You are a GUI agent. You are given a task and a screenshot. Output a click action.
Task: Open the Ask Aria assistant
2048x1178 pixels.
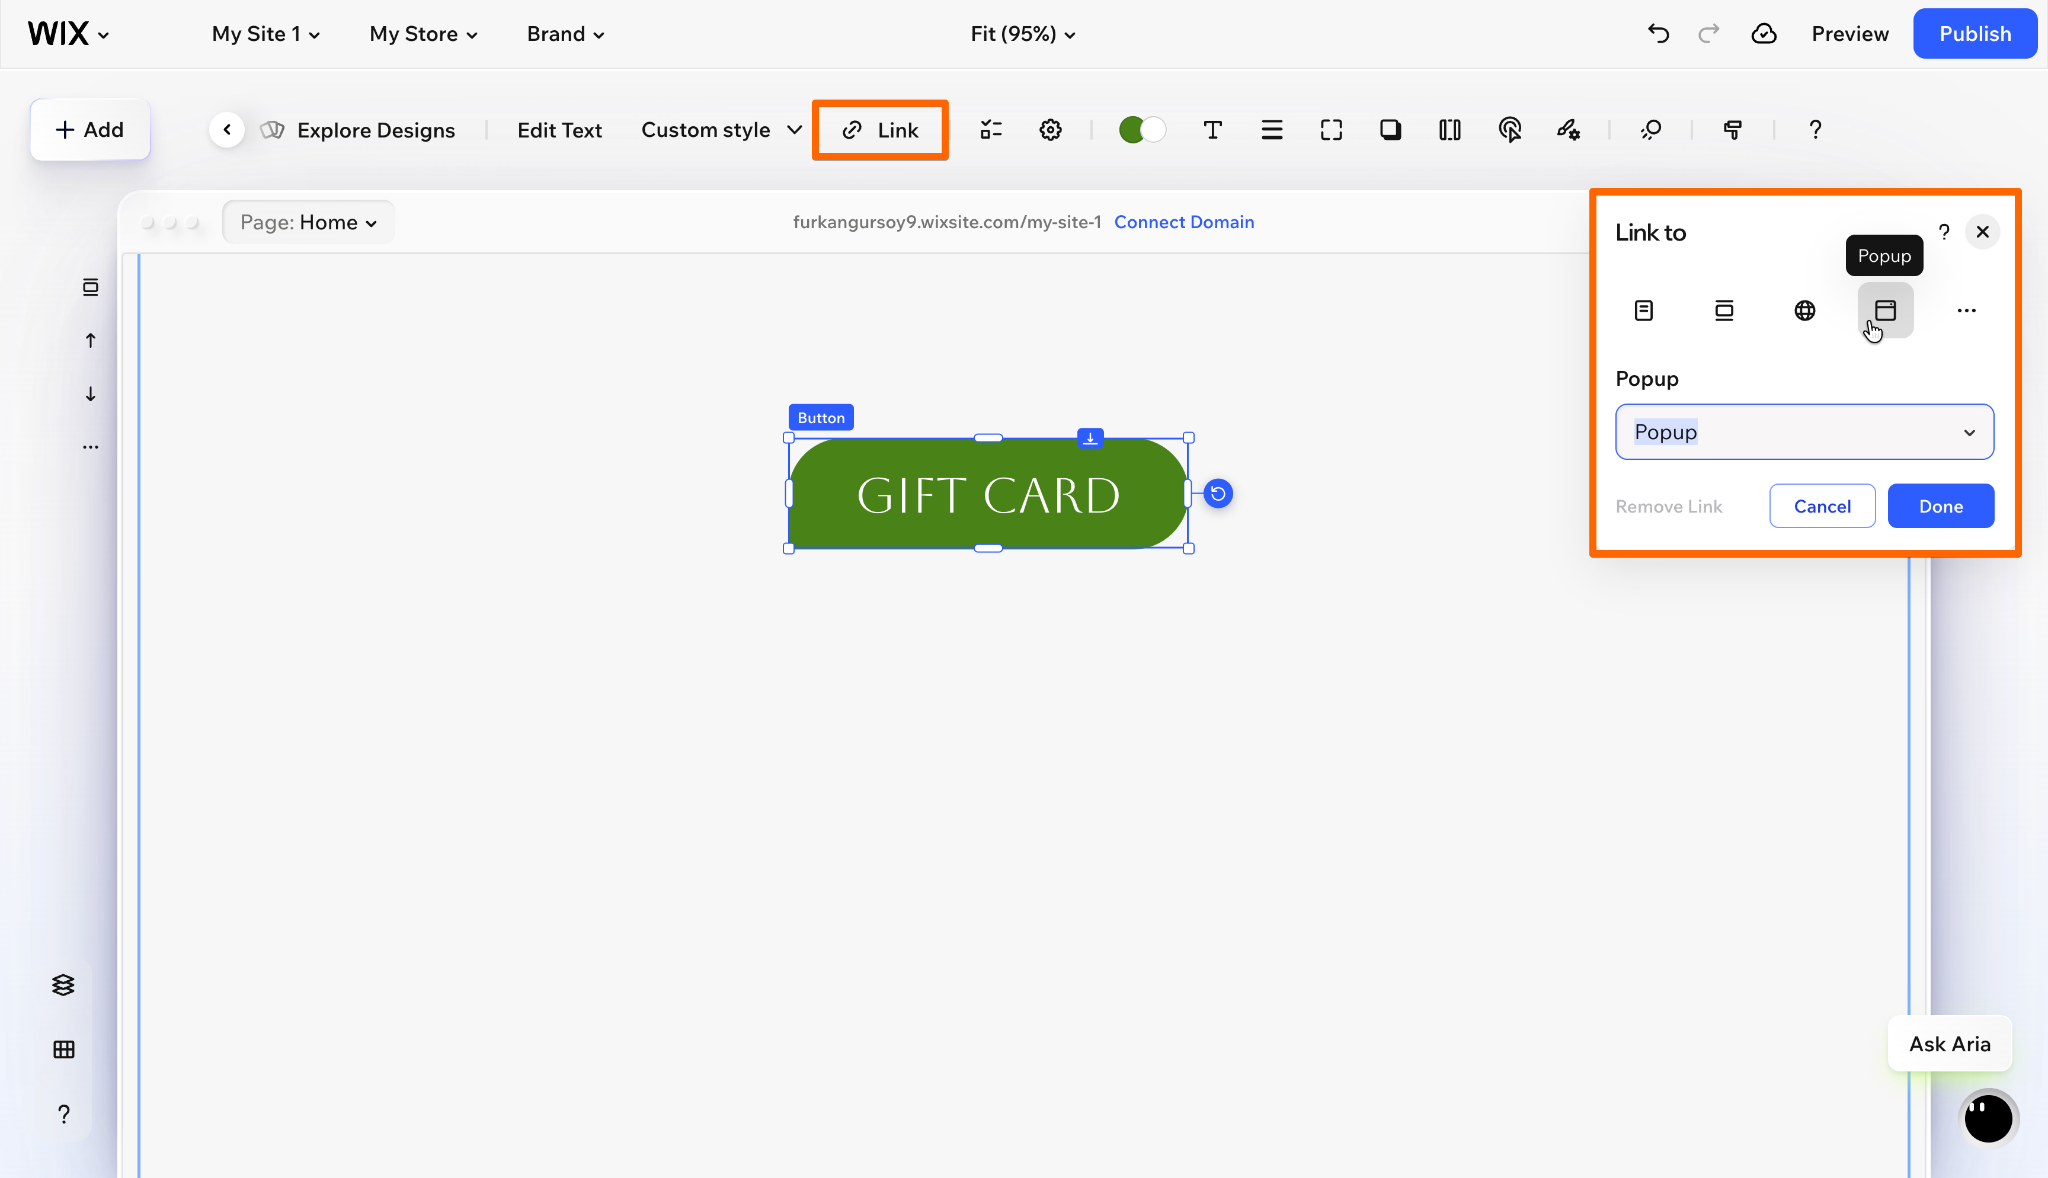click(1949, 1044)
